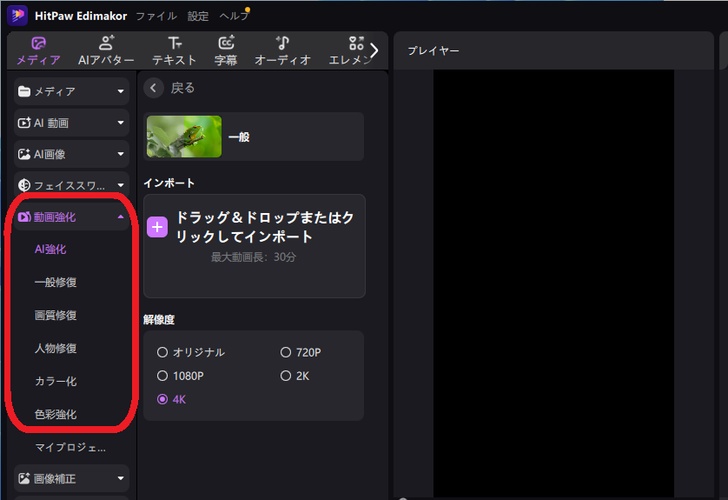Click the 動画強化 section icon
The height and width of the screenshot is (500, 728).
(24, 217)
